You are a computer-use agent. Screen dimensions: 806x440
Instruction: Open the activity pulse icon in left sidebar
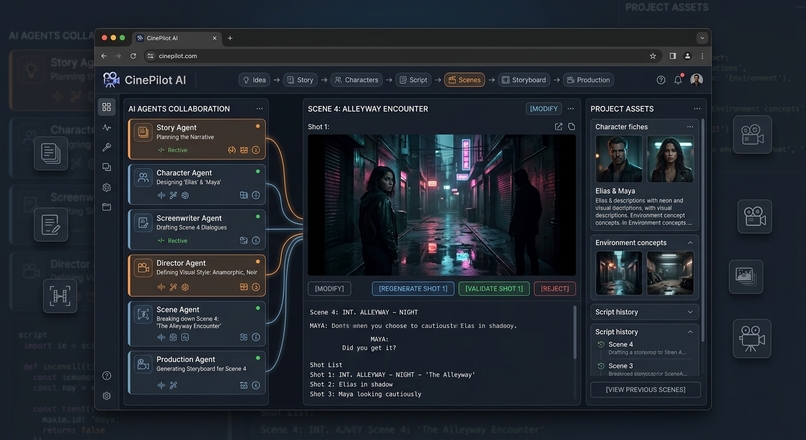[x=107, y=127]
